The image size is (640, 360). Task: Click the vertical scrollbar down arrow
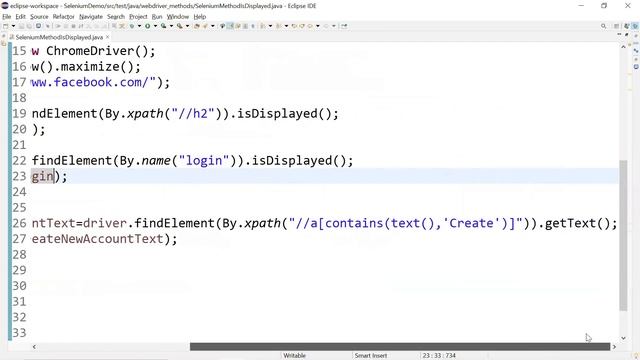click(623, 338)
